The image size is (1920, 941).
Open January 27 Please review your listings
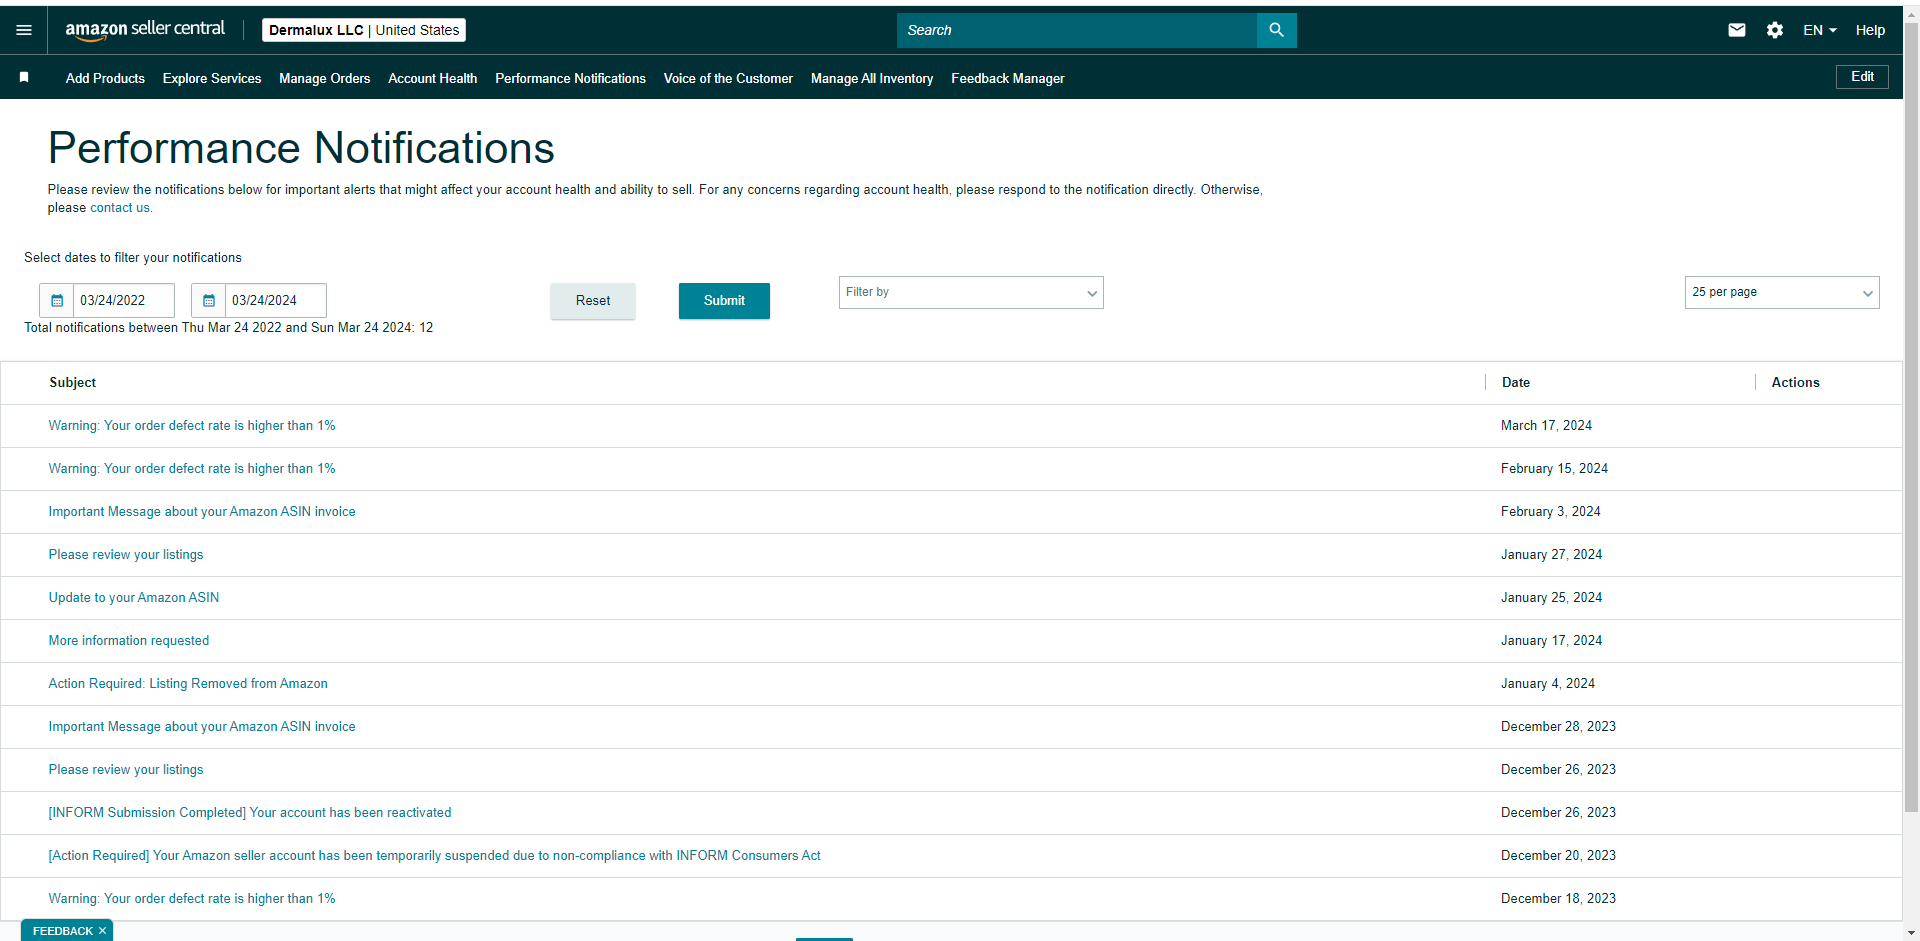click(x=126, y=555)
